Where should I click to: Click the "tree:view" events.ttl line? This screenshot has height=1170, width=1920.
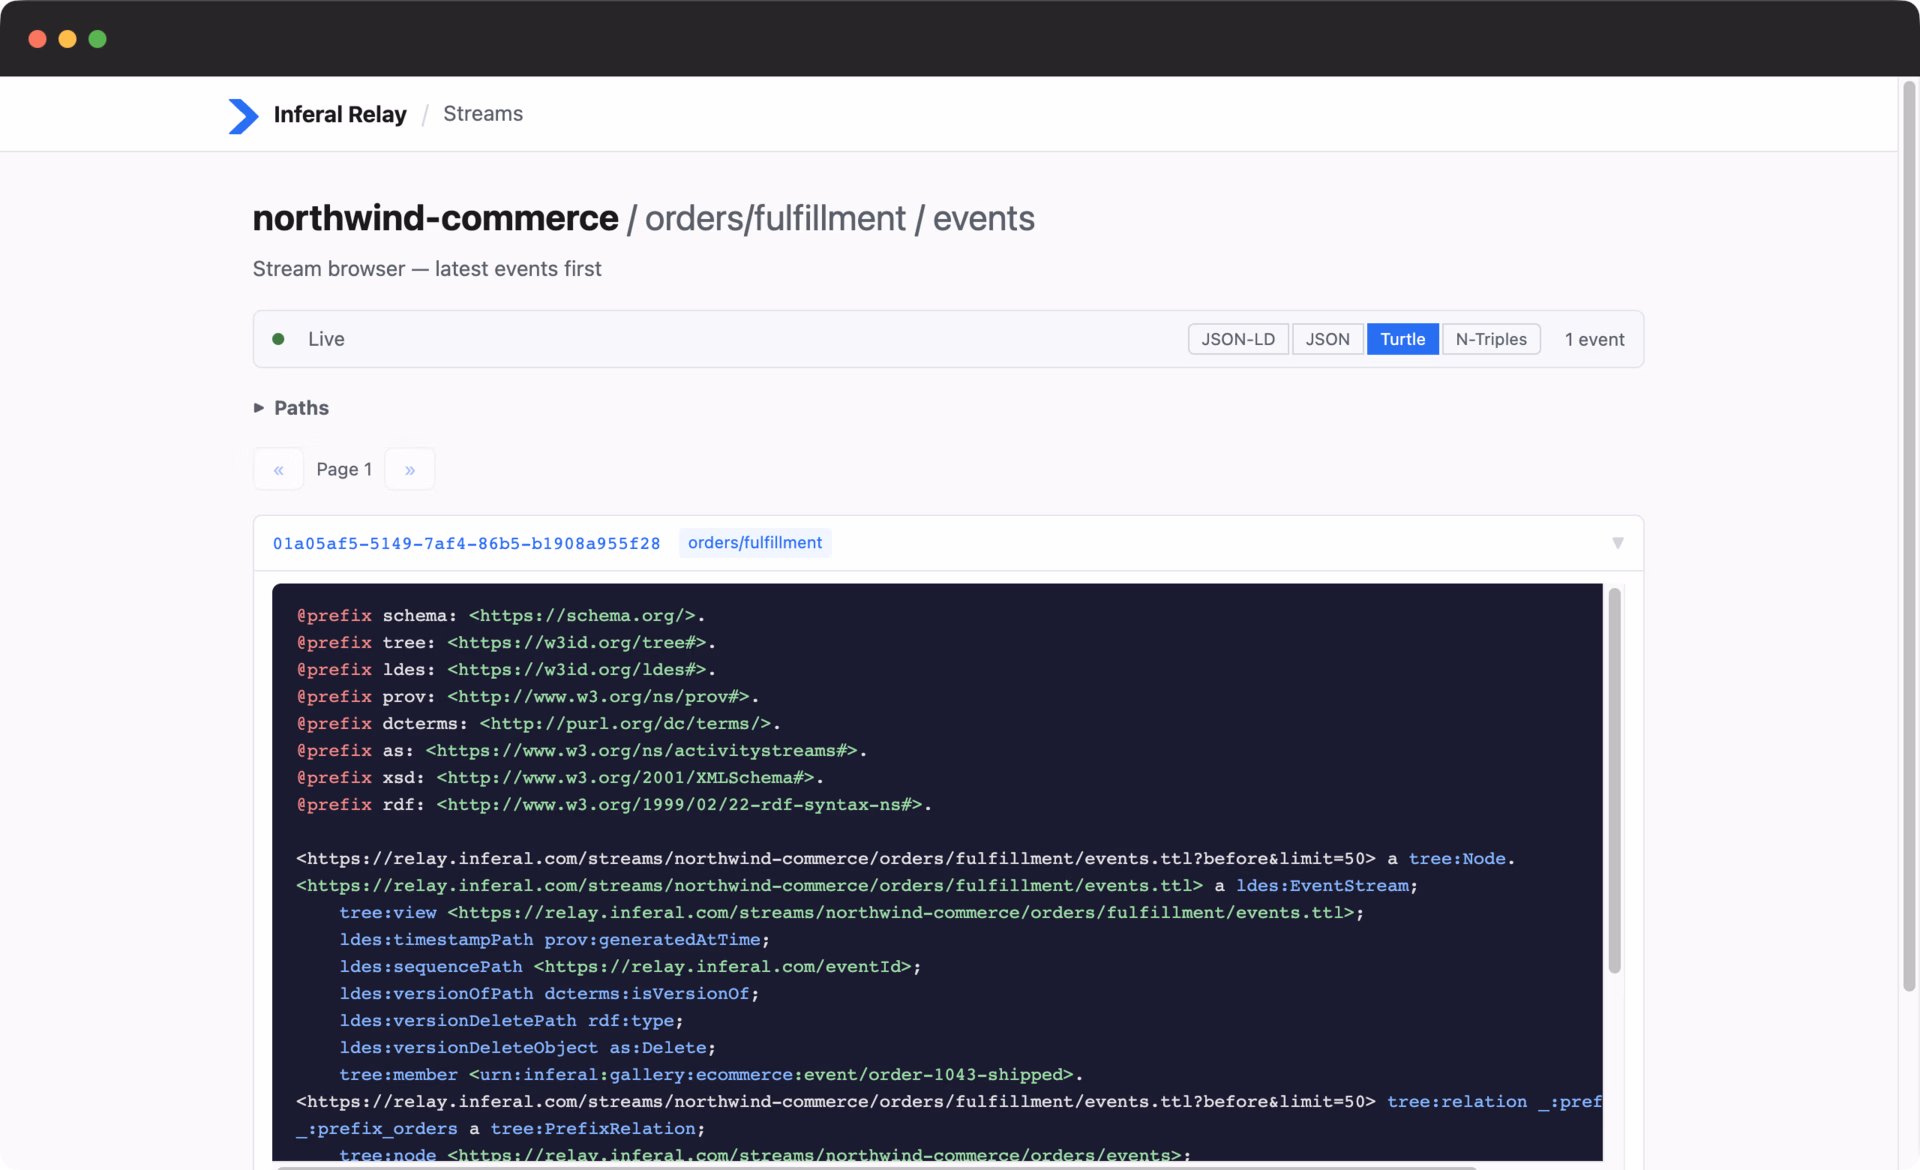pyautogui.click(x=852, y=913)
